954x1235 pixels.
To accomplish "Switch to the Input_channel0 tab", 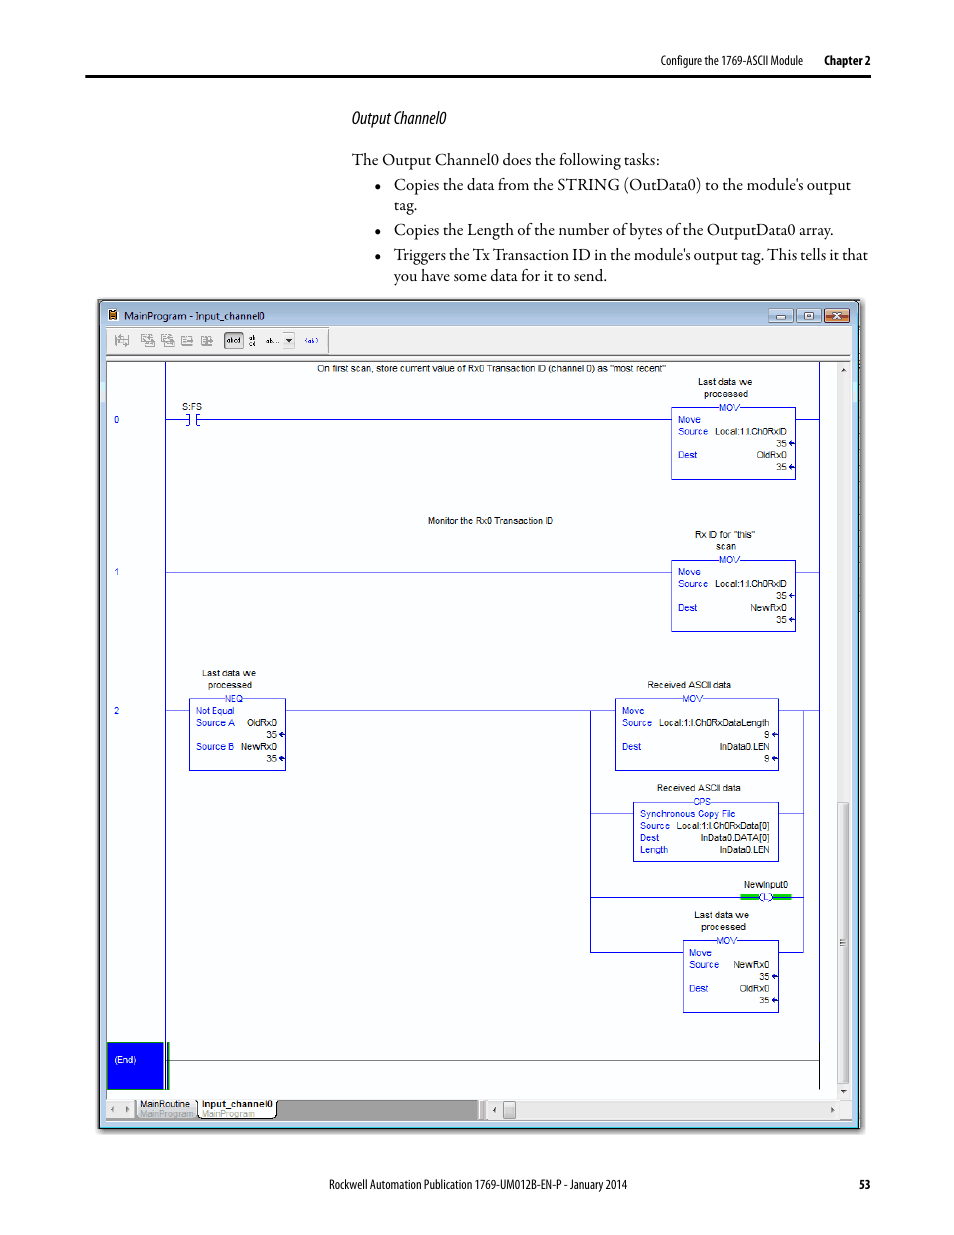I will coord(236,1104).
